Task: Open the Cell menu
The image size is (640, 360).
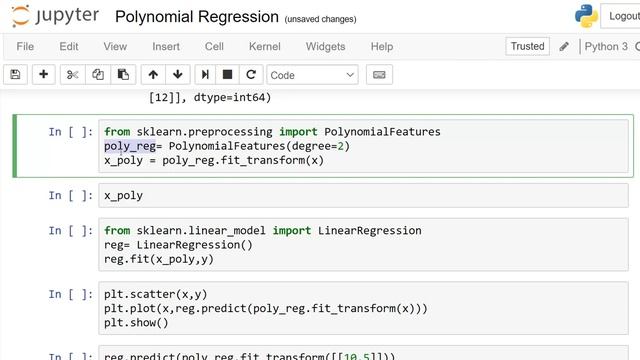Action: [214, 47]
